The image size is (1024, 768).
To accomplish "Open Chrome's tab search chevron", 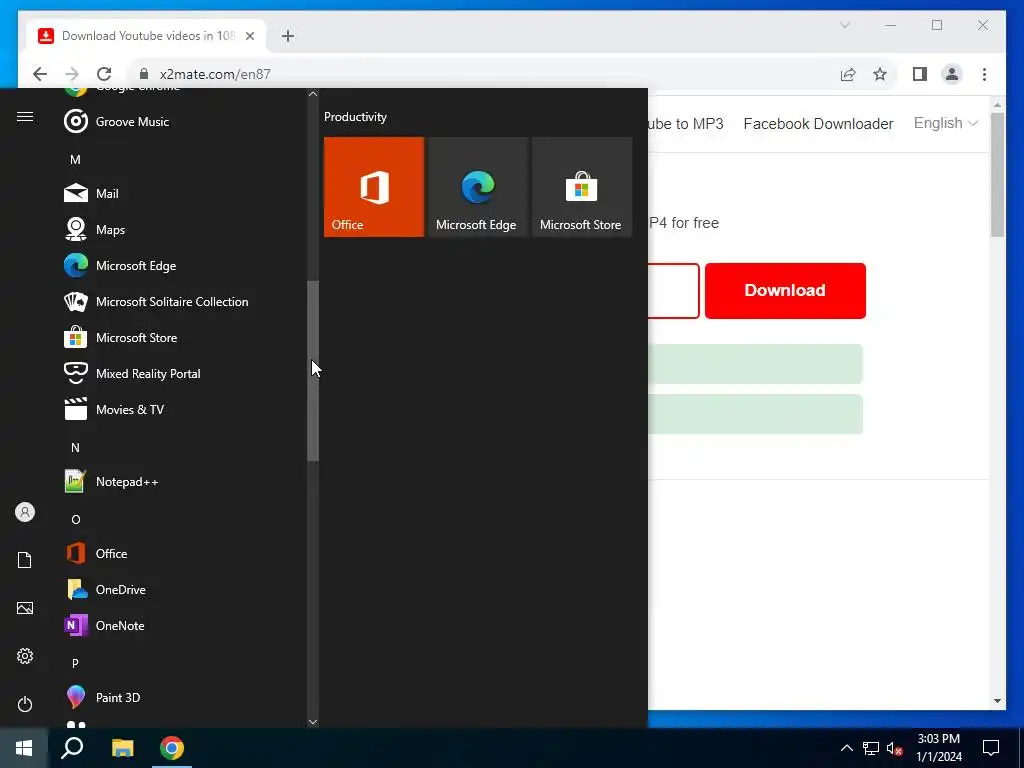I will pos(844,25).
